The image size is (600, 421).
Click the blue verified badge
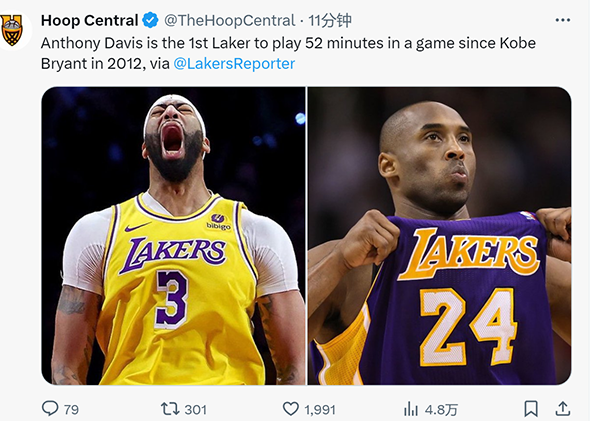tap(149, 20)
